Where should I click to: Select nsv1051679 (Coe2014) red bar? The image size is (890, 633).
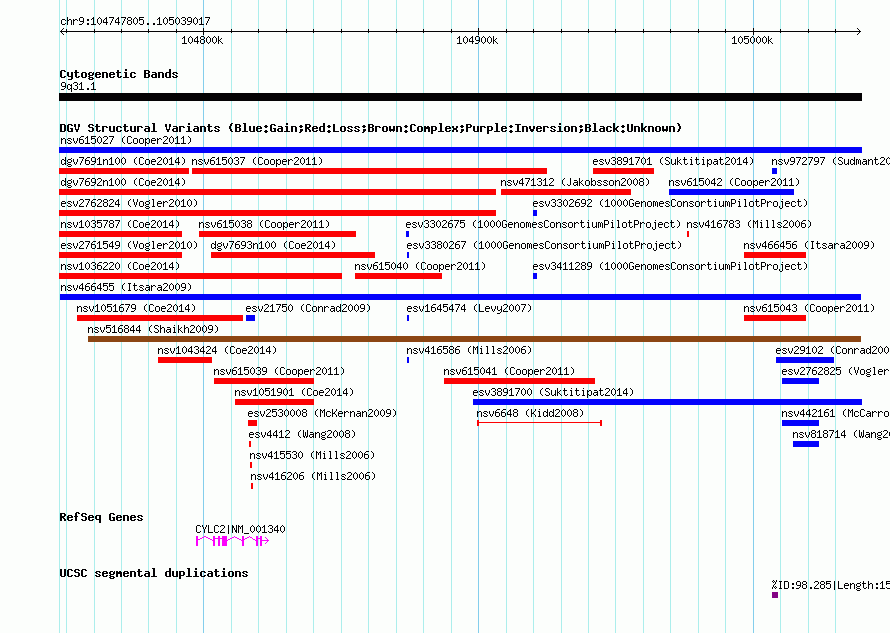[x=160, y=318]
